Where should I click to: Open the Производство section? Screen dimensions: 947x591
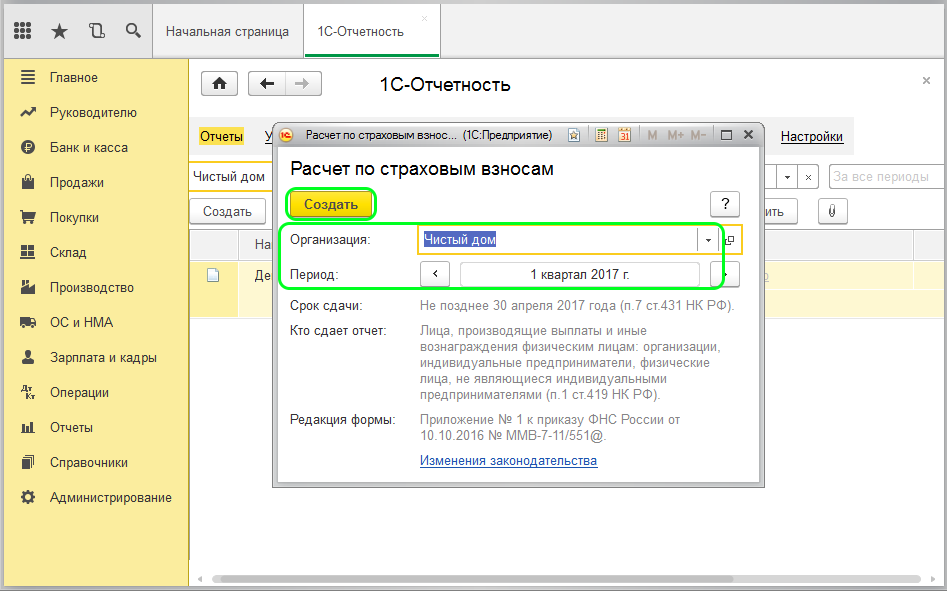click(x=92, y=287)
